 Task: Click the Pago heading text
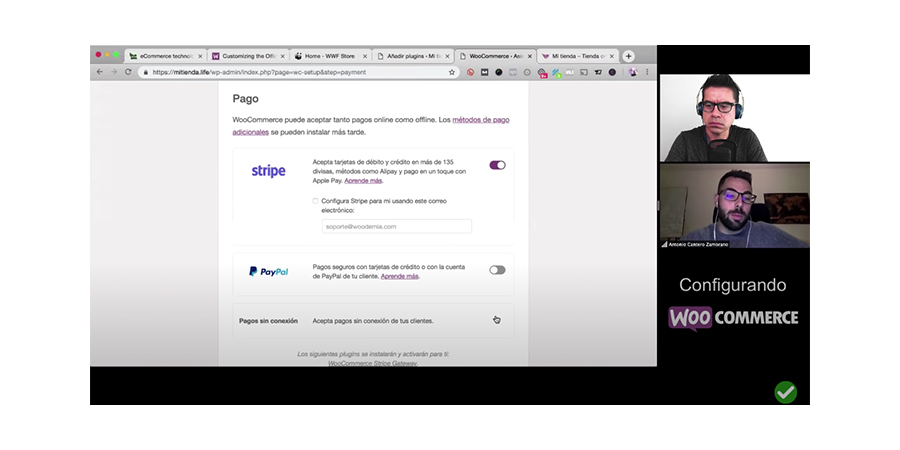pos(245,99)
